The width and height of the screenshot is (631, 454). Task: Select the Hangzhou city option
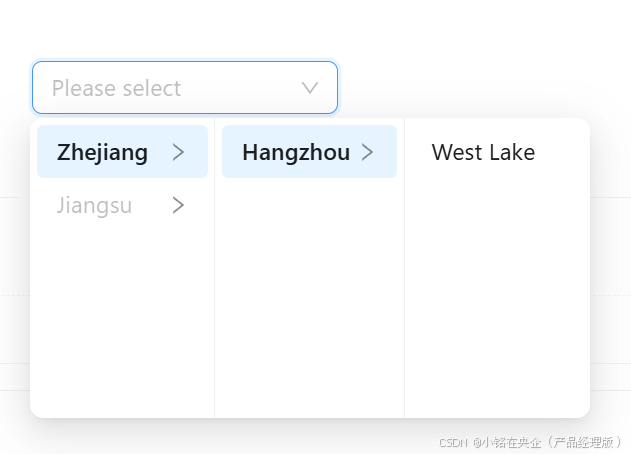pyautogui.click(x=295, y=152)
